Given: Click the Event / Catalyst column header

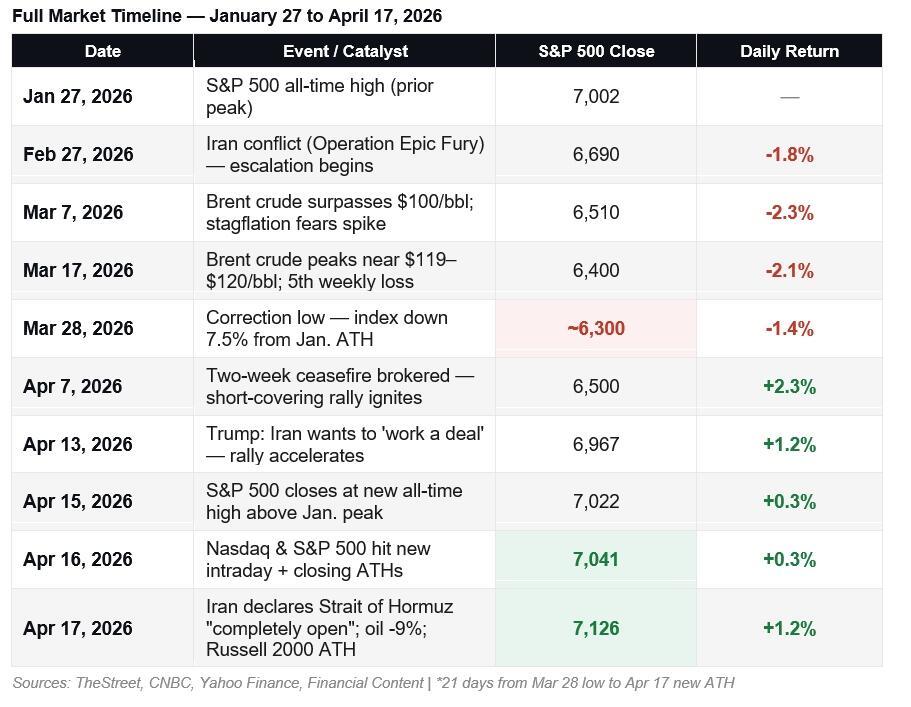Looking at the screenshot, I should (x=345, y=51).
